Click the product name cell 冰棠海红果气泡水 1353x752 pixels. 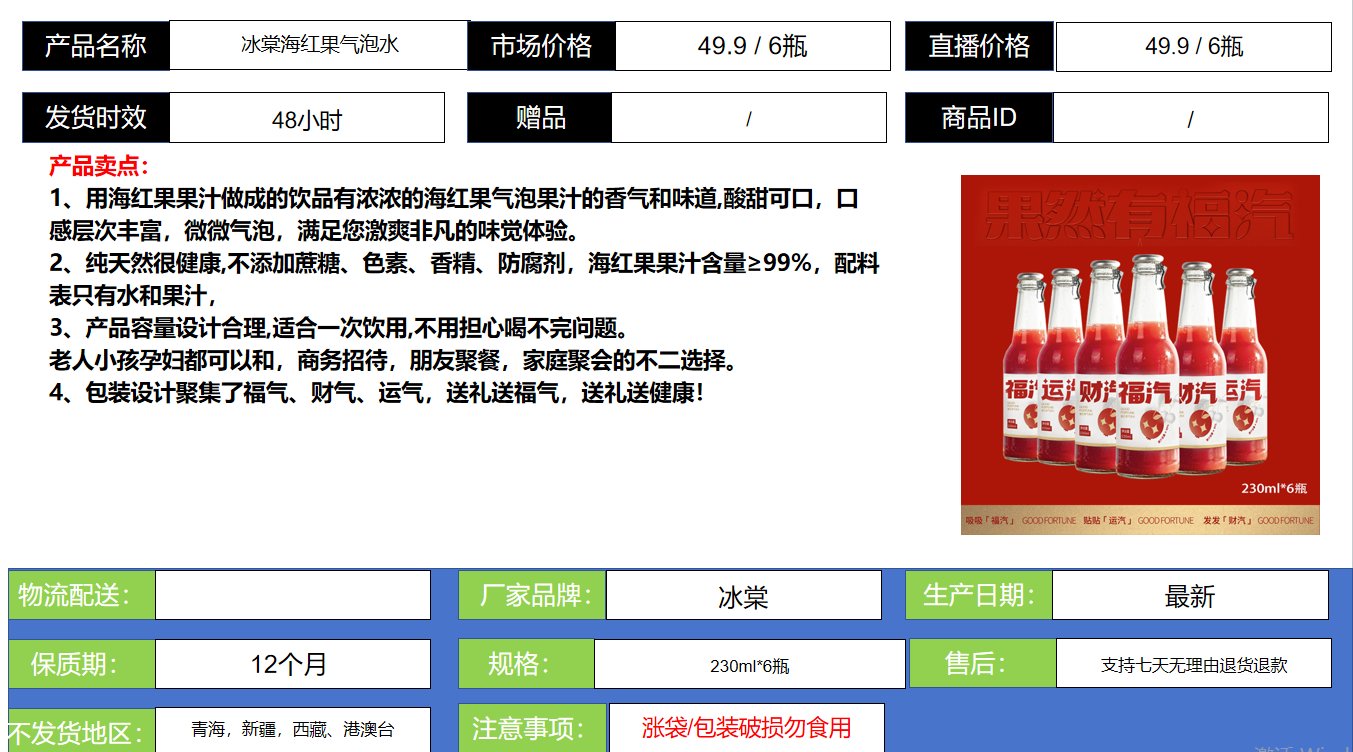pyautogui.click(x=319, y=46)
